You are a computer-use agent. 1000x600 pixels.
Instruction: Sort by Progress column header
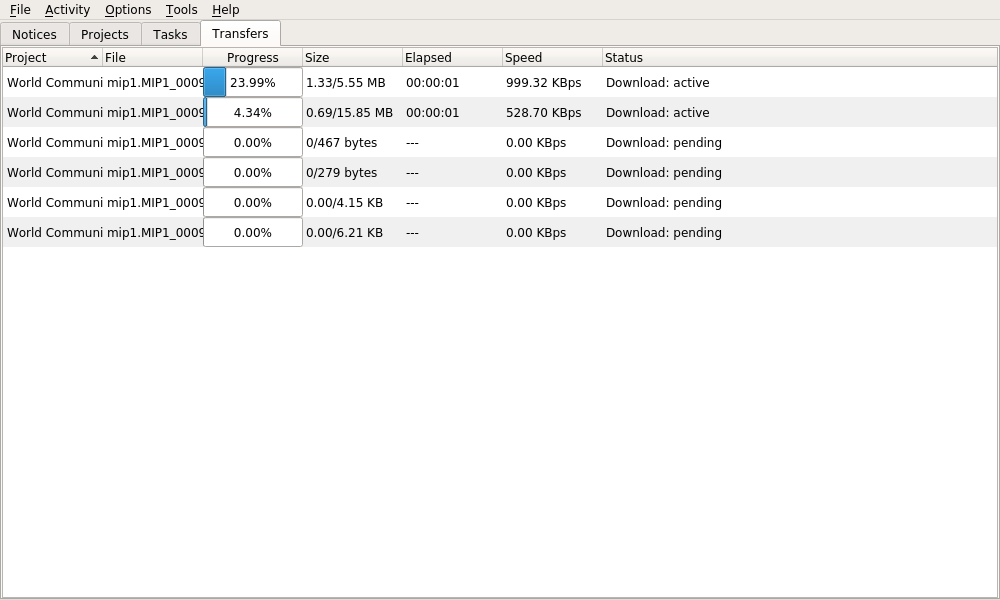coord(252,58)
